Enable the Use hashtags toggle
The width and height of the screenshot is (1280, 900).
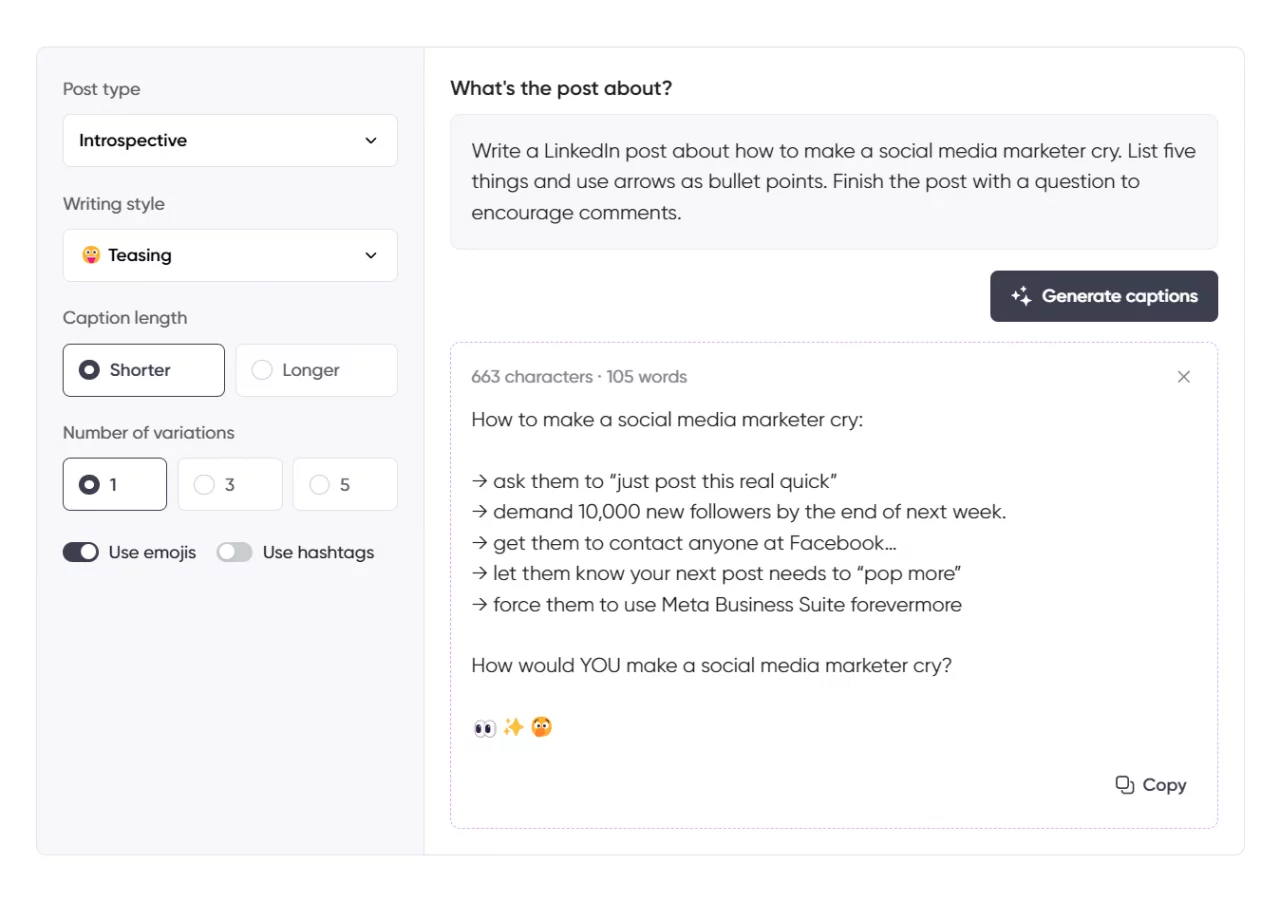(234, 551)
